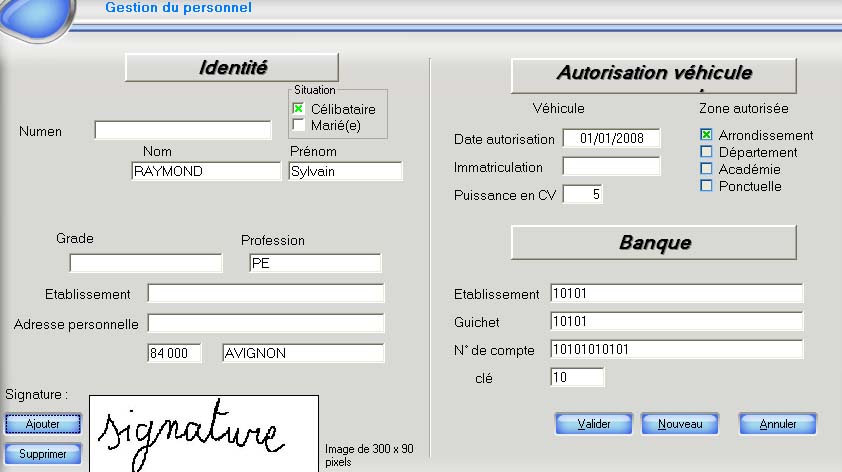Click the Identité header button

point(232,68)
